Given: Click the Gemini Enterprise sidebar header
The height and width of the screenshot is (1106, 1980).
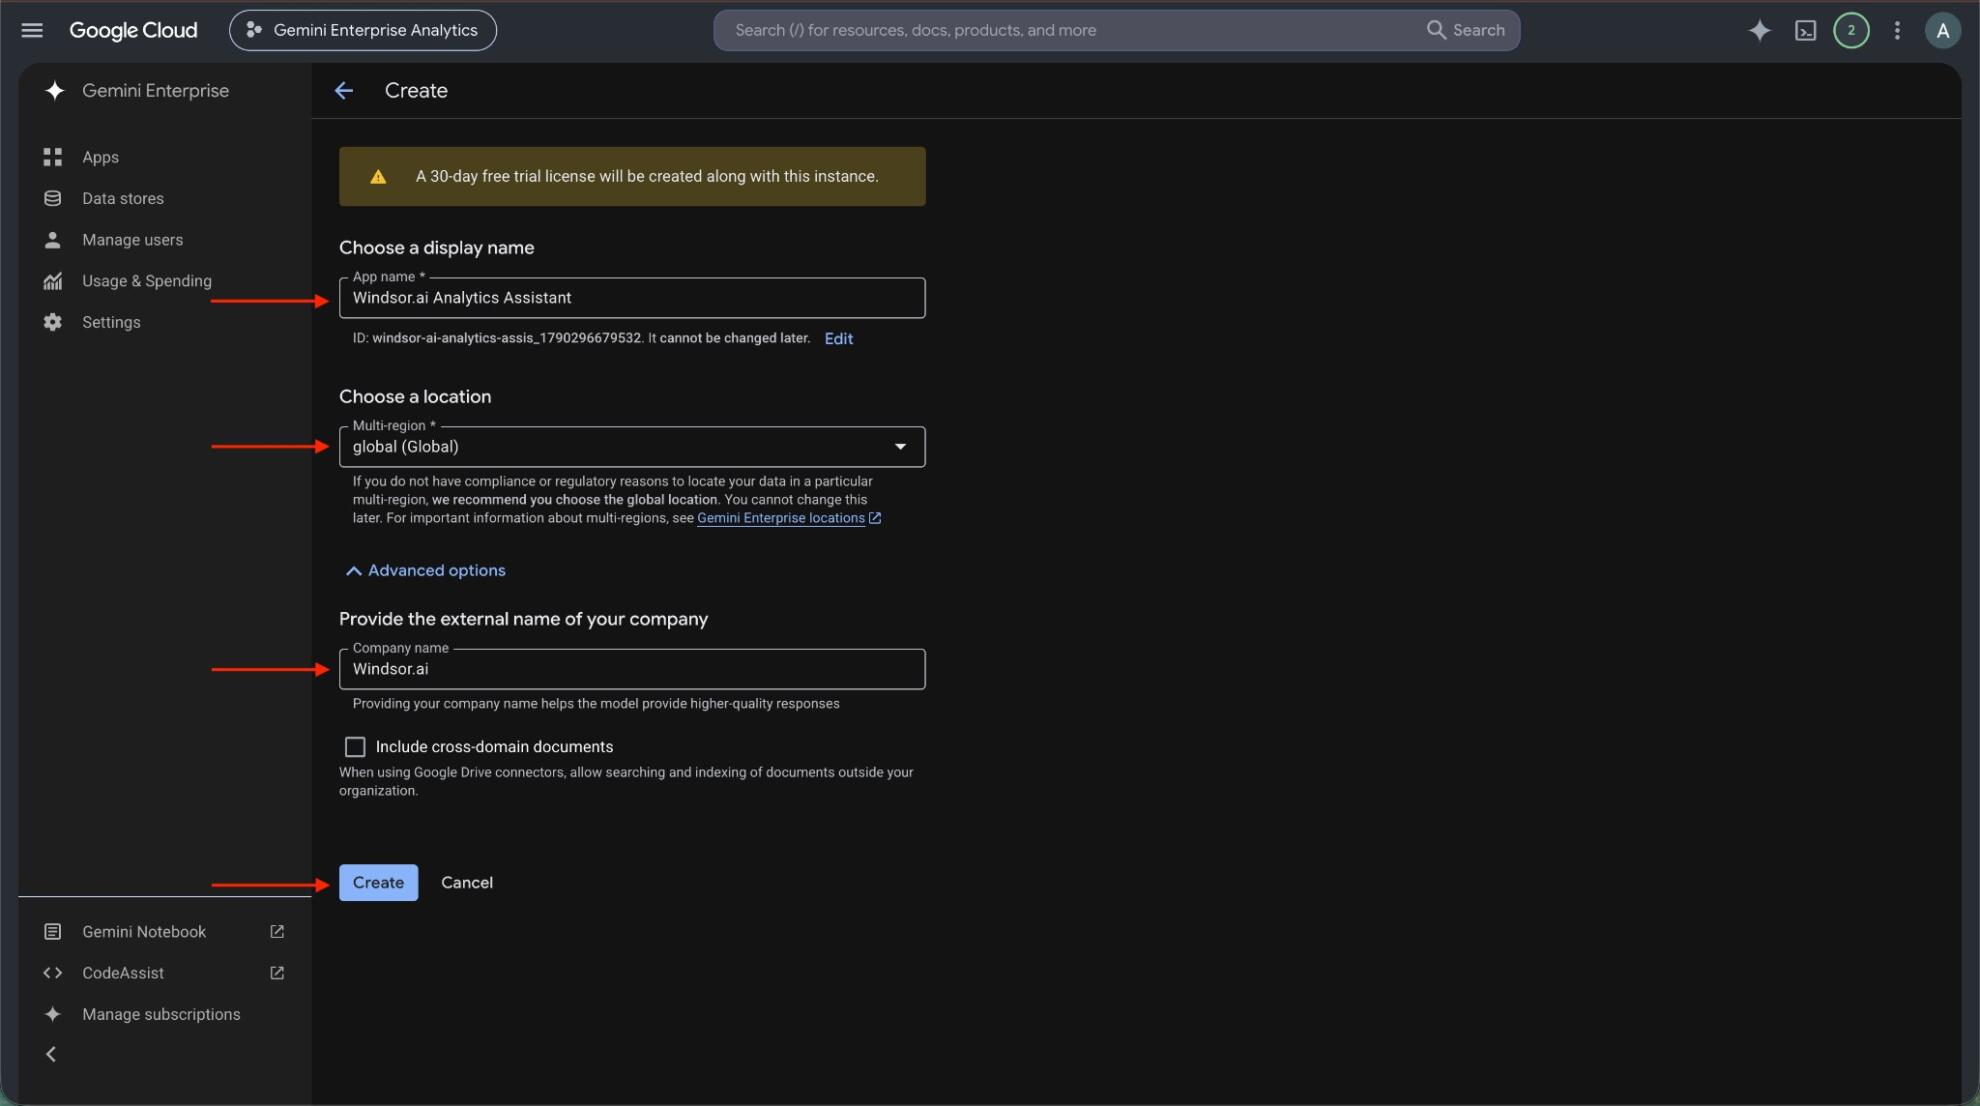Looking at the screenshot, I should pos(137,90).
